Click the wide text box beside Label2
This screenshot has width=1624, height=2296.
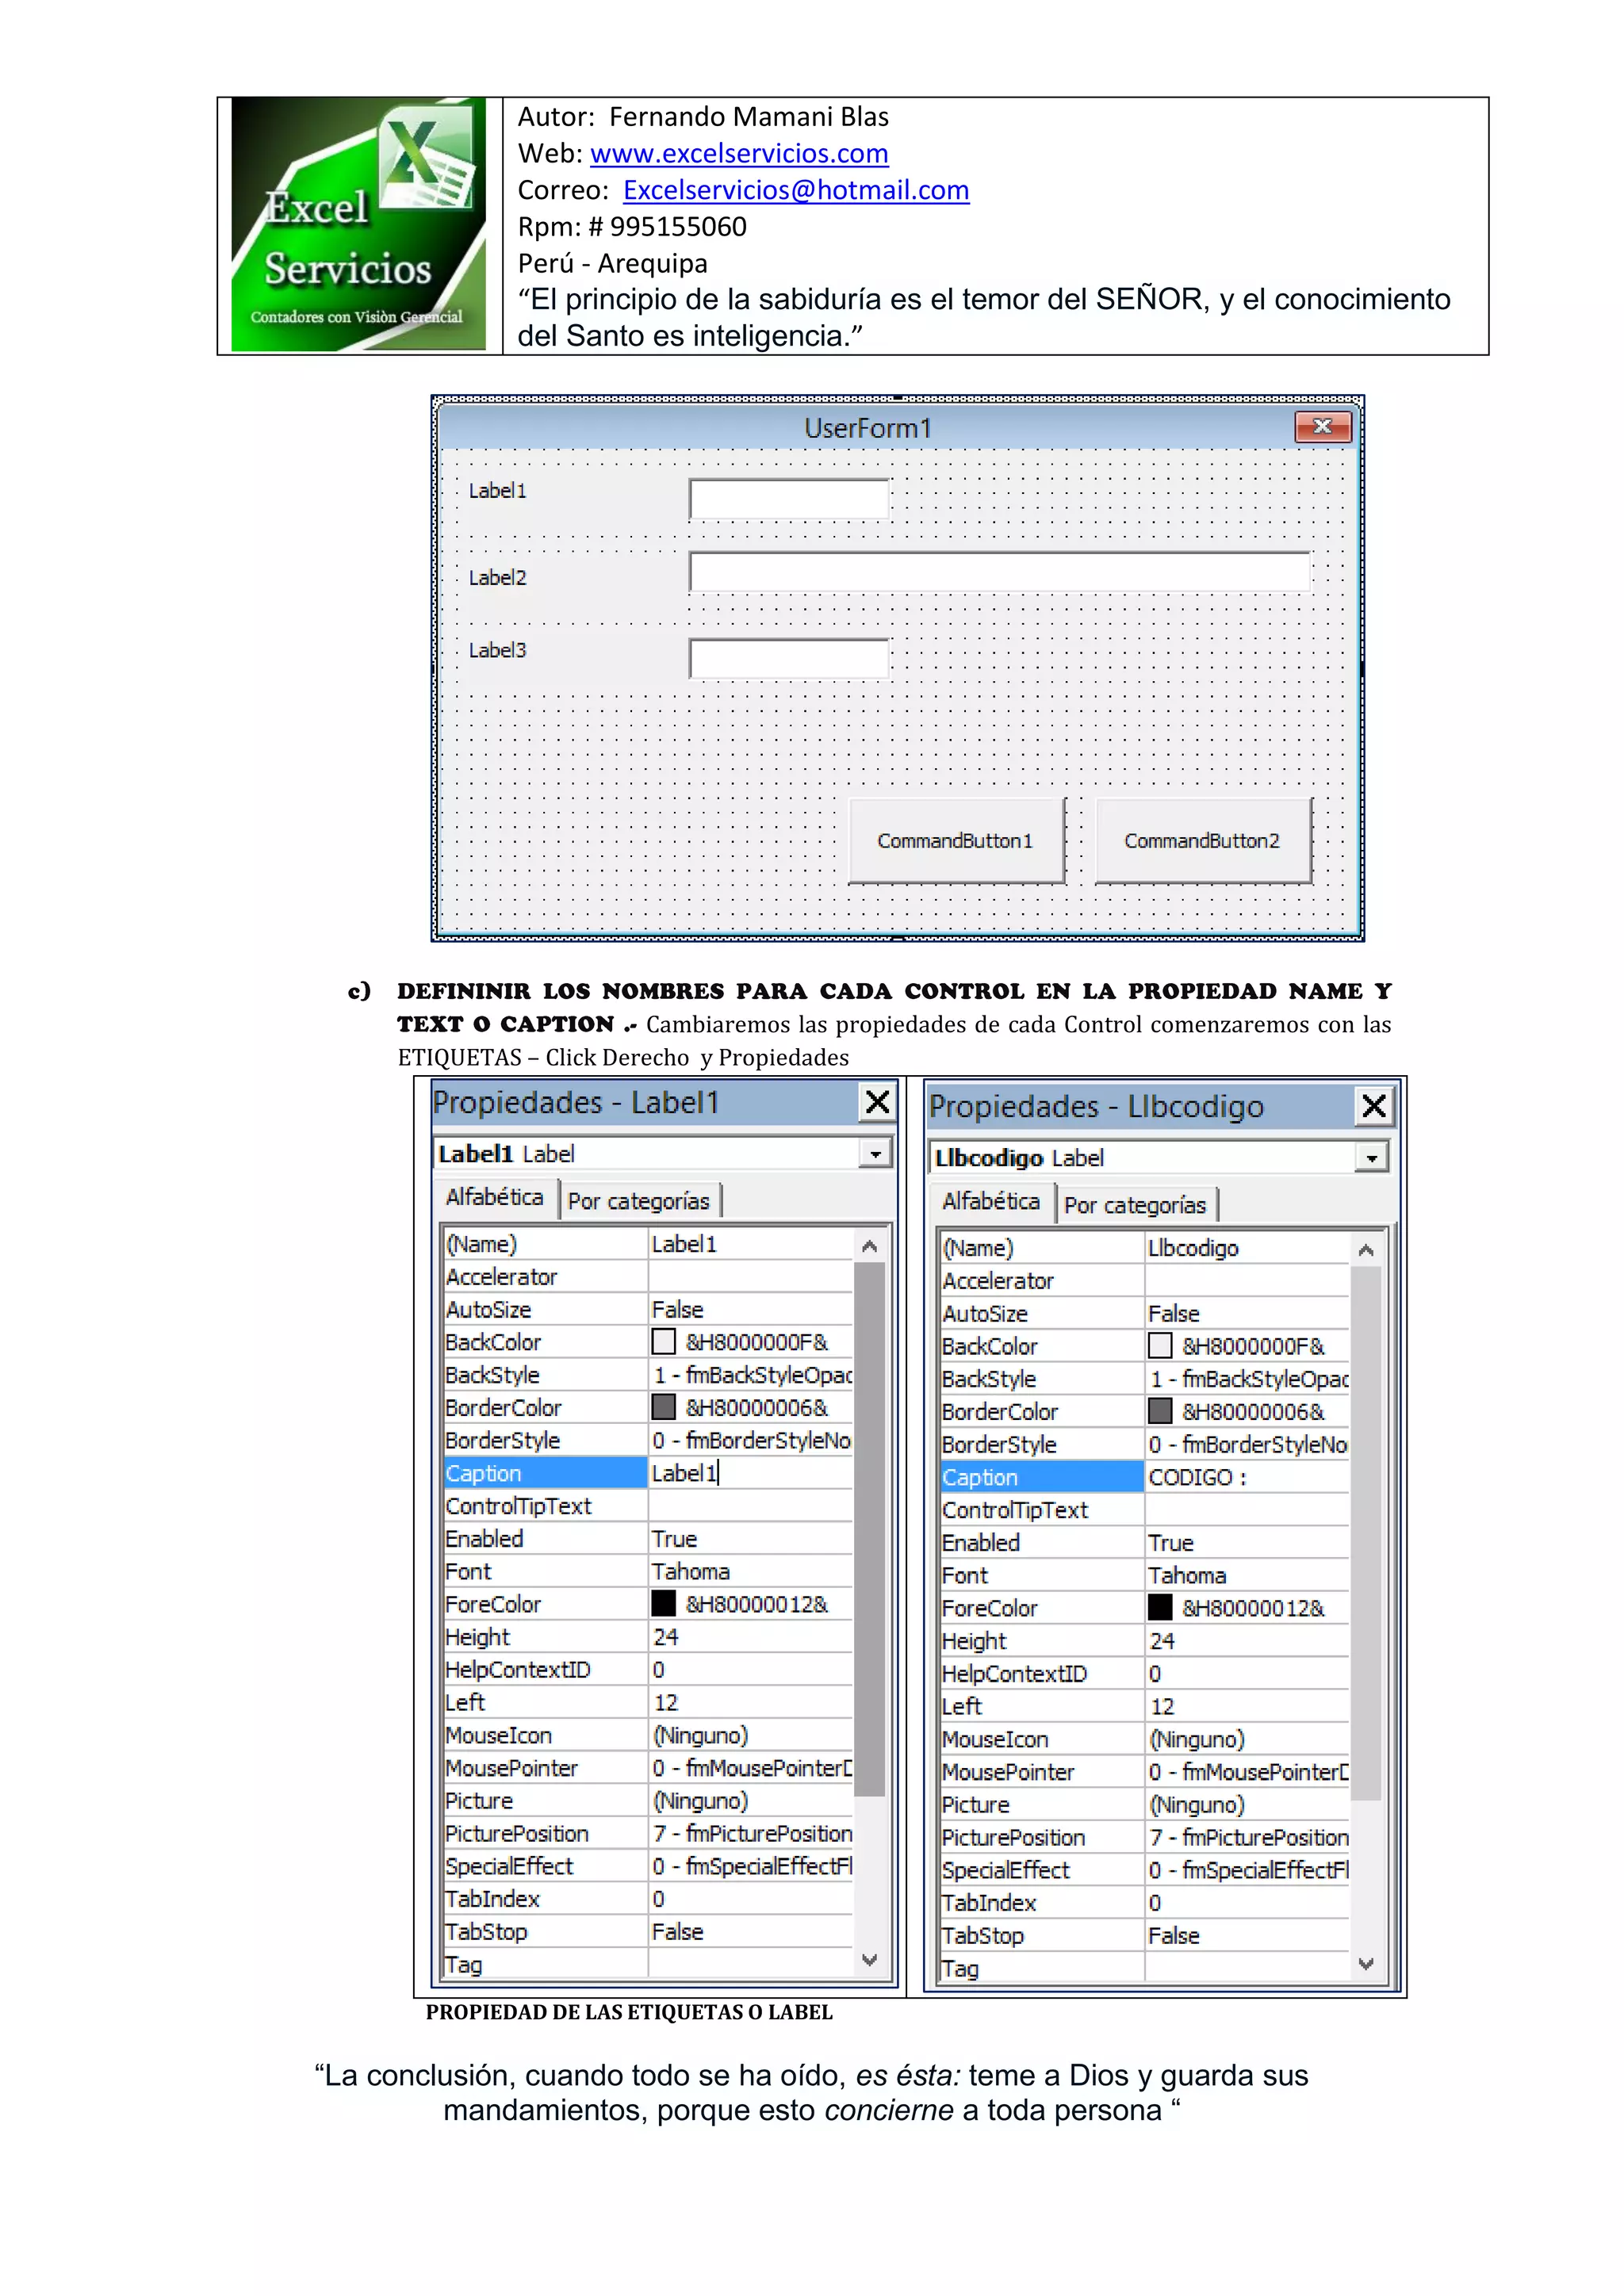[x=998, y=572]
